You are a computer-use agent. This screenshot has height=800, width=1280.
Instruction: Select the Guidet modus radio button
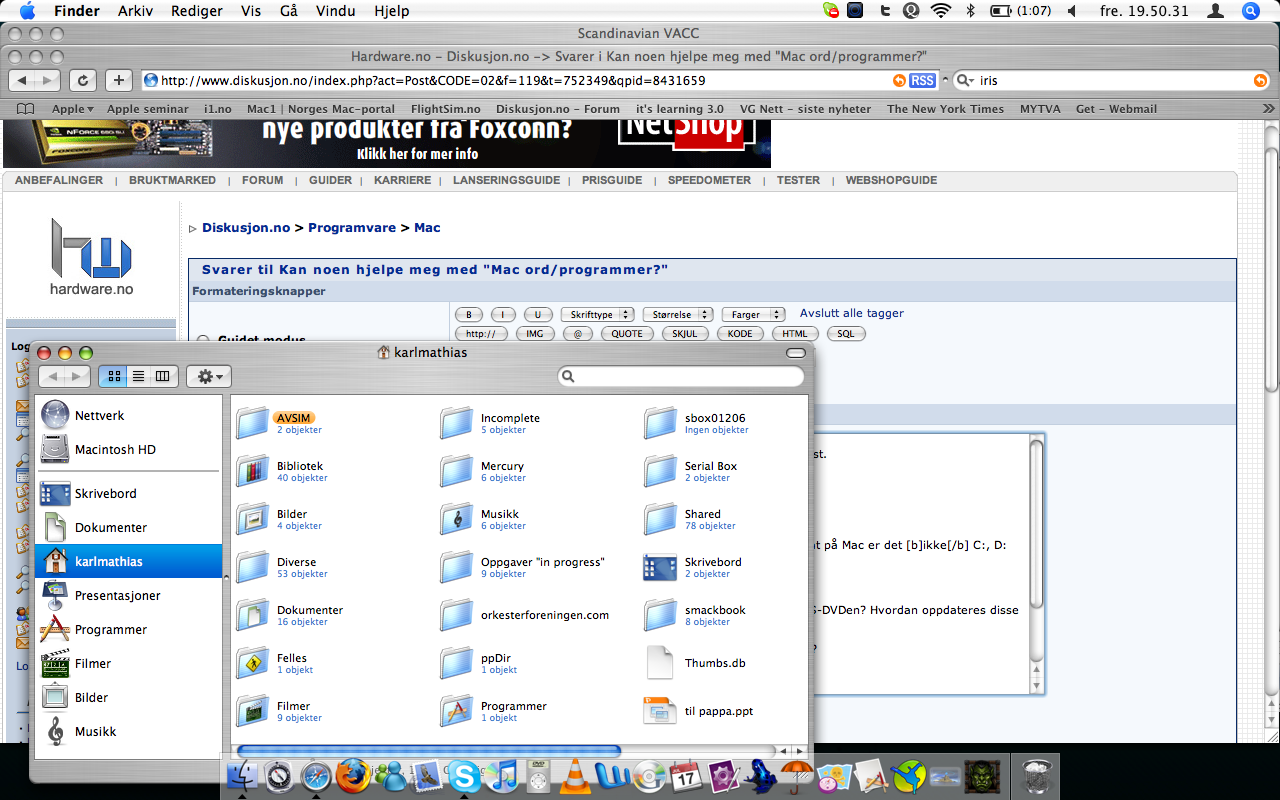coord(203,340)
